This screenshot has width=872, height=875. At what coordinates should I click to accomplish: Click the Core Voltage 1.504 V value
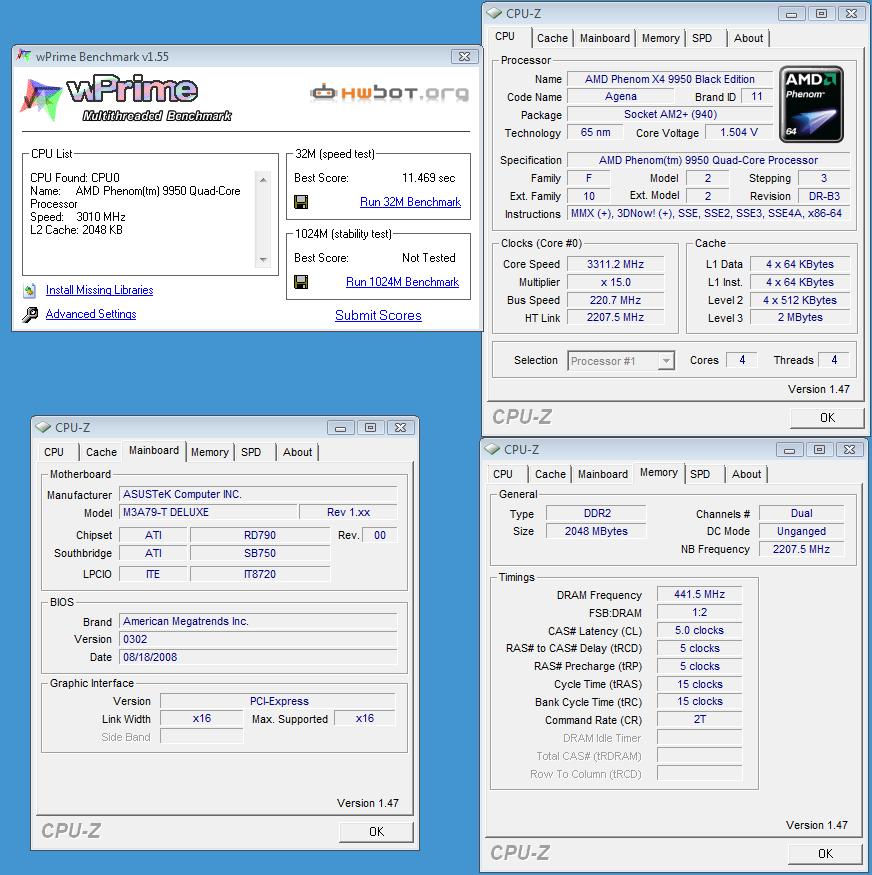tap(739, 132)
